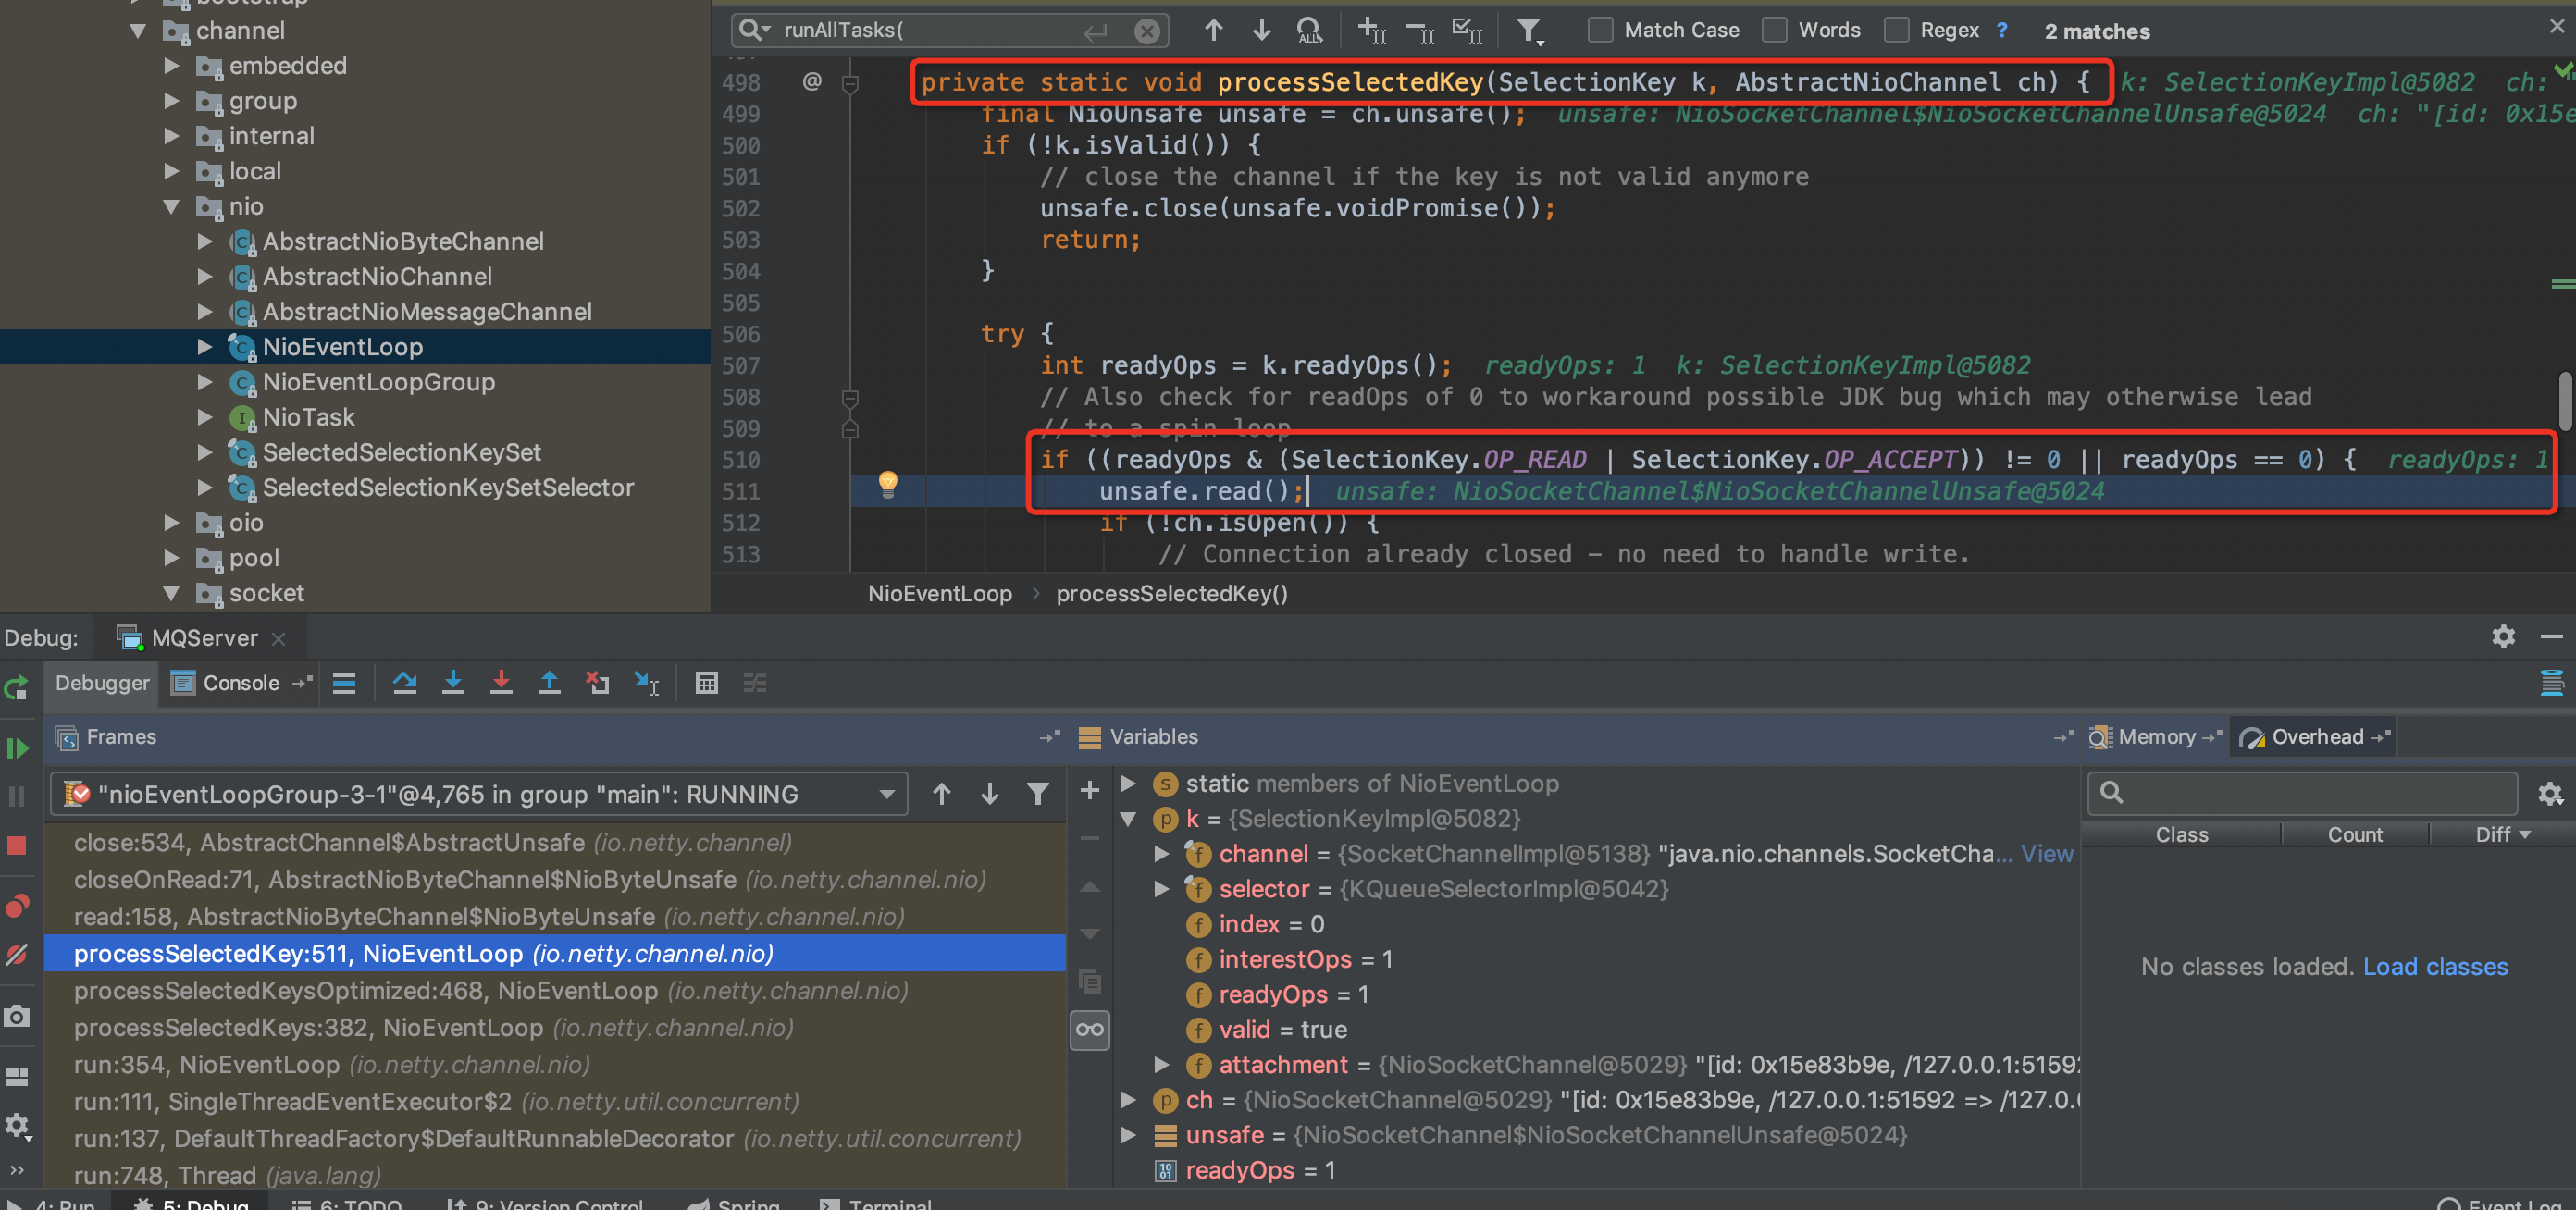The image size is (2576, 1210).
Task: Click the Step Over debugger icon
Action: (404, 683)
